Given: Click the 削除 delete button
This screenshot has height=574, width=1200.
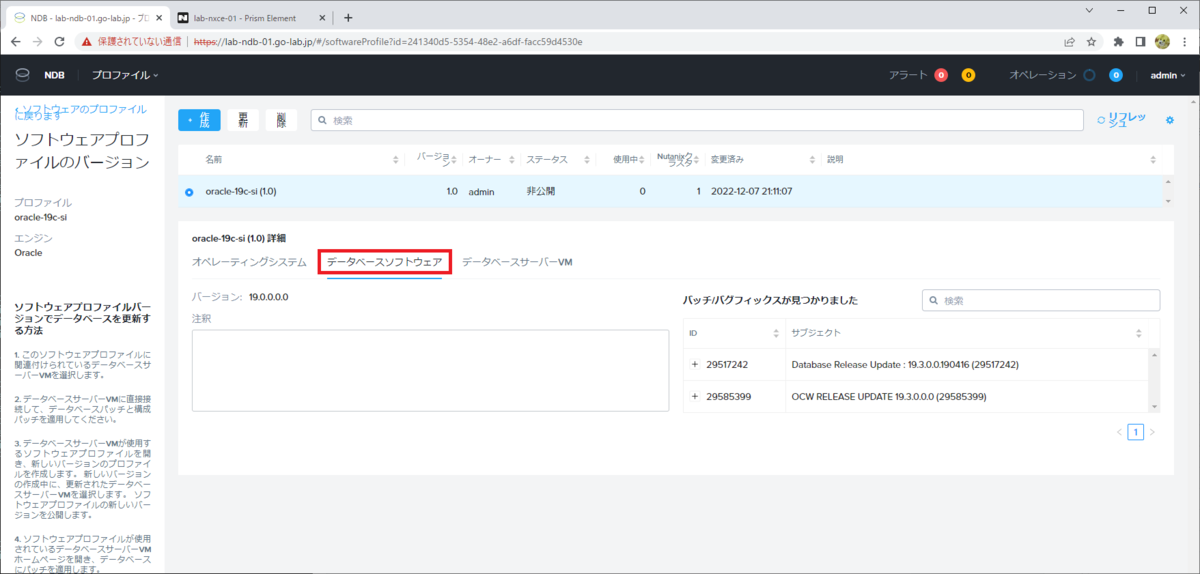Looking at the screenshot, I should [x=281, y=120].
